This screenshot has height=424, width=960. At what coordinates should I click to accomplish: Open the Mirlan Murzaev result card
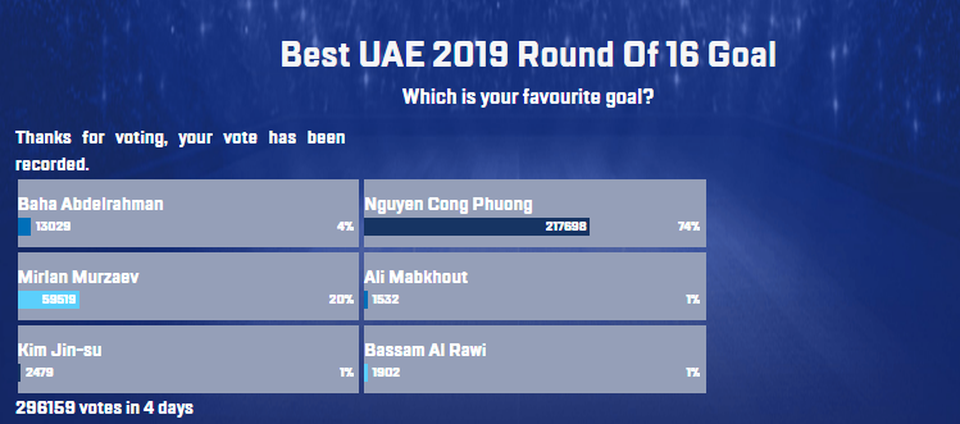click(x=188, y=286)
